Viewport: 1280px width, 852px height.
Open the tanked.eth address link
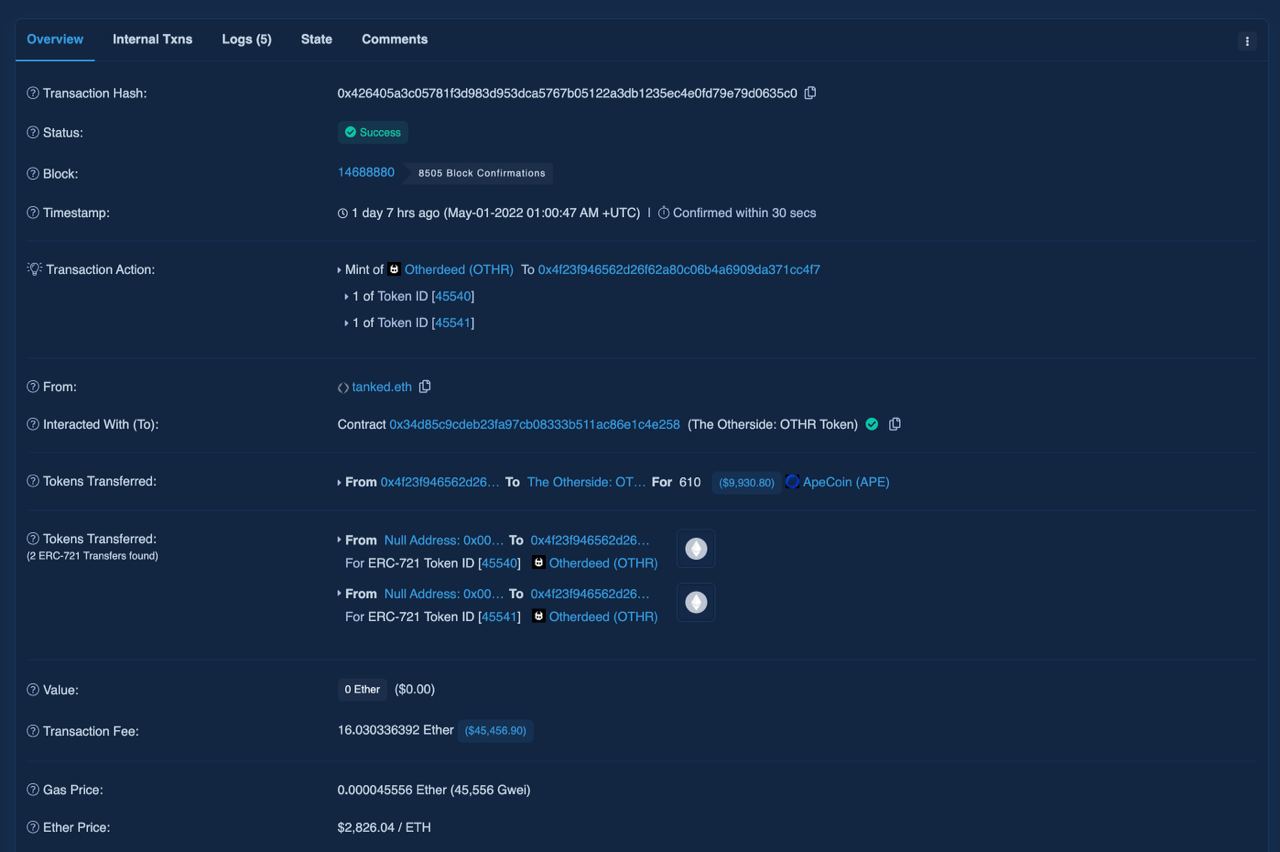[382, 387]
